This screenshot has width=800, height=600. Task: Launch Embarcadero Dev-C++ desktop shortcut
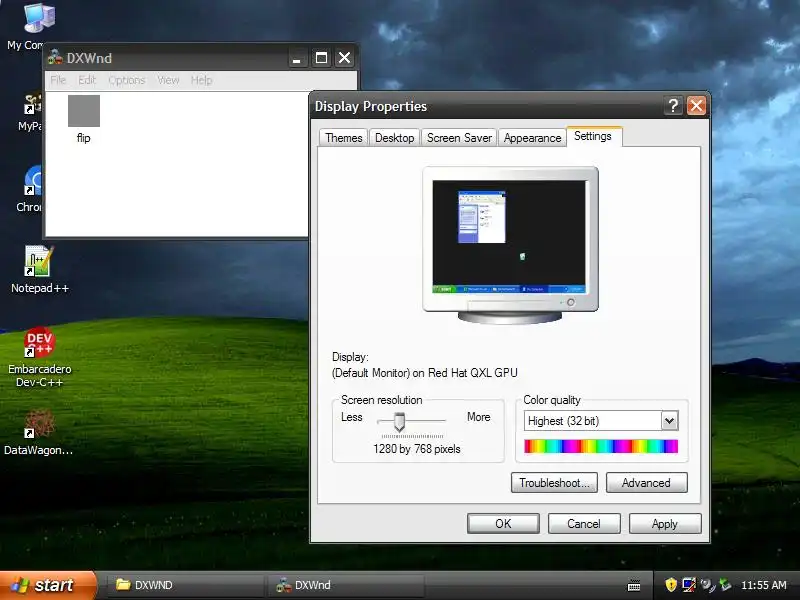pyautogui.click(x=39, y=342)
